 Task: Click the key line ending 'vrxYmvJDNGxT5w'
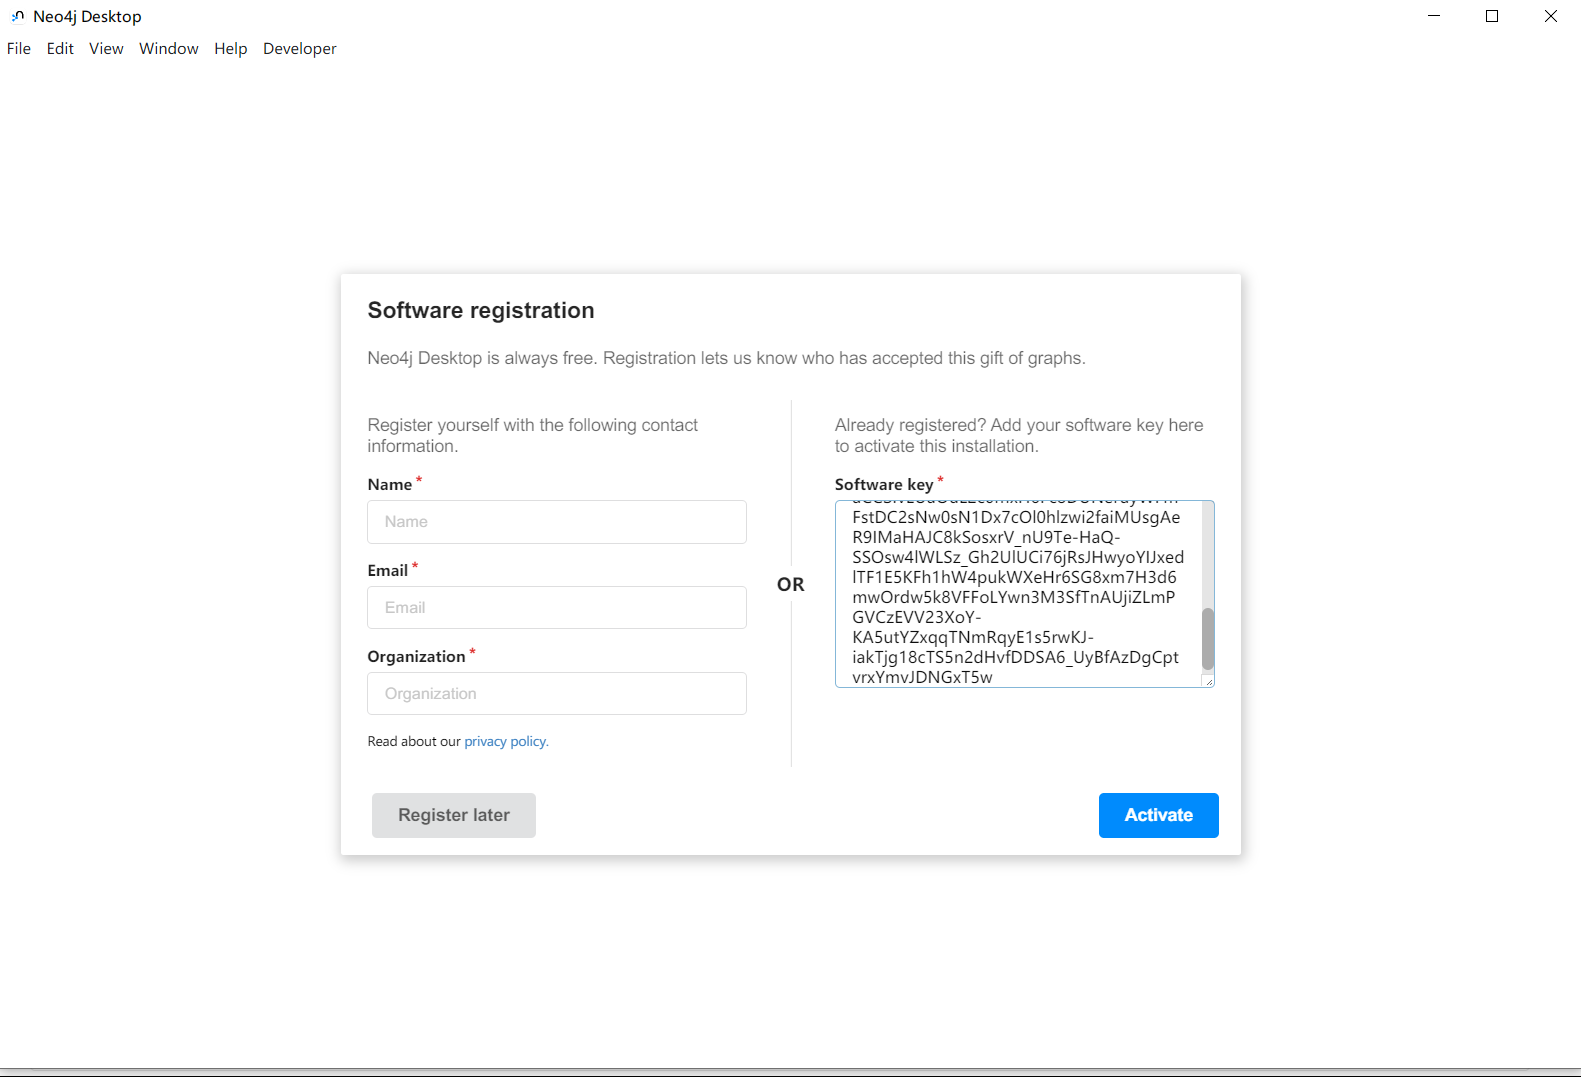pyautogui.click(x=922, y=677)
